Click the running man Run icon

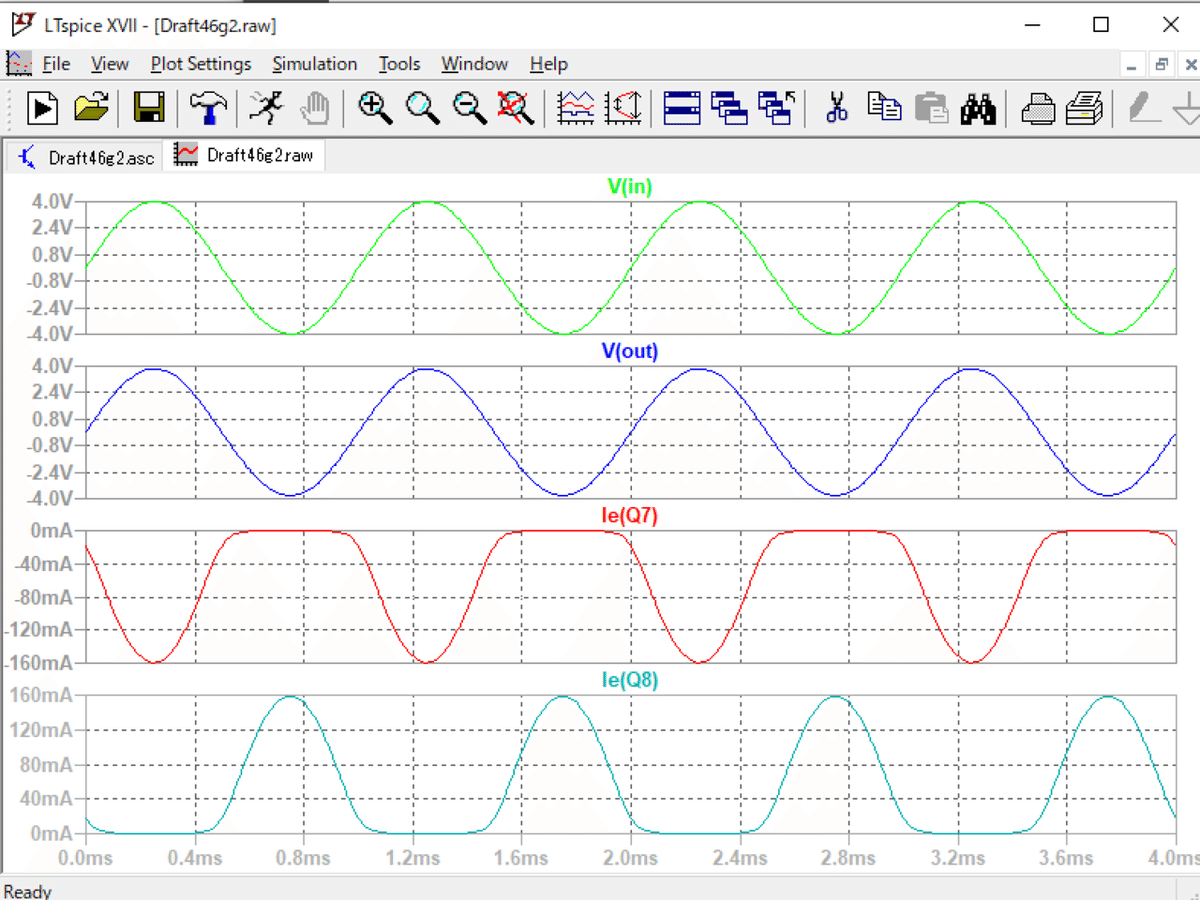click(266, 107)
